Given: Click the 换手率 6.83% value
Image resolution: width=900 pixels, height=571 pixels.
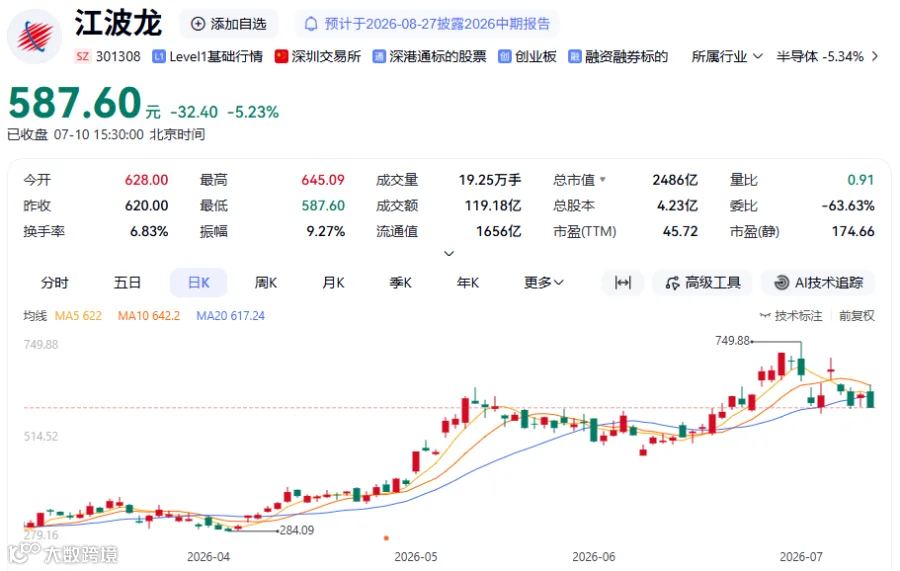Looking at the screenshot, I should pyautogui.click(x=149, y=231).
